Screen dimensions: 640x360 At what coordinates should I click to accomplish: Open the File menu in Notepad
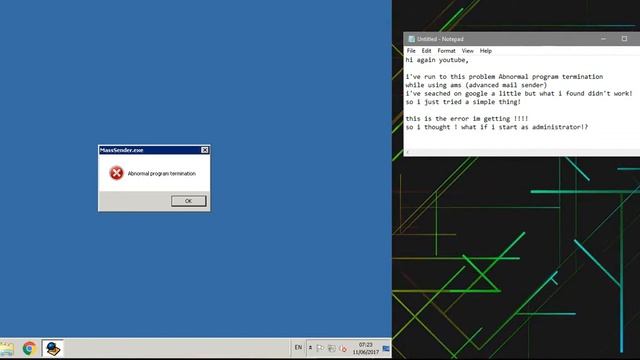click(411, 51)
